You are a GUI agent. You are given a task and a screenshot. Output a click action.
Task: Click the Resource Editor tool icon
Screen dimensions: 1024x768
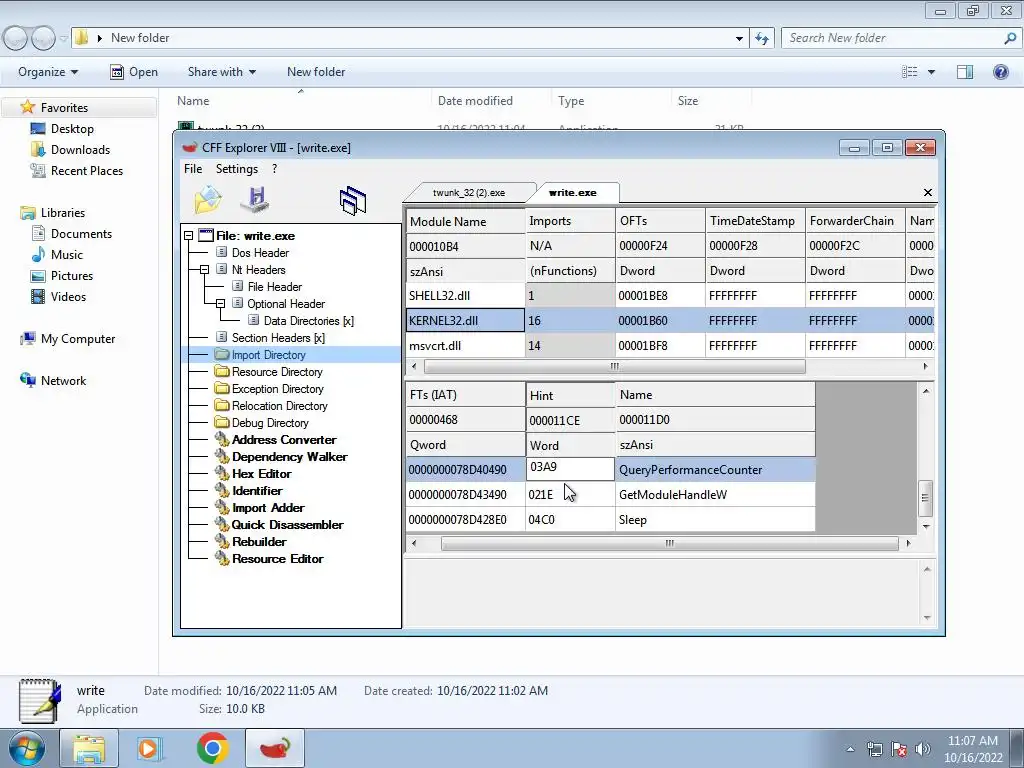(x=222, y=558)
